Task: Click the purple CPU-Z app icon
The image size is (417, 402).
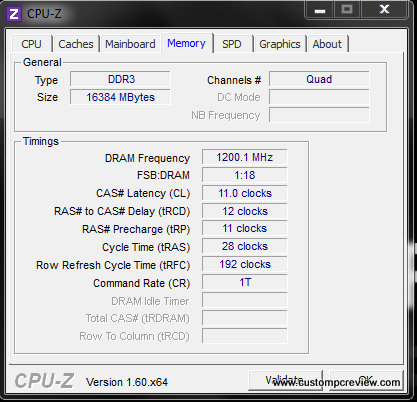Action: pos(14,14)
